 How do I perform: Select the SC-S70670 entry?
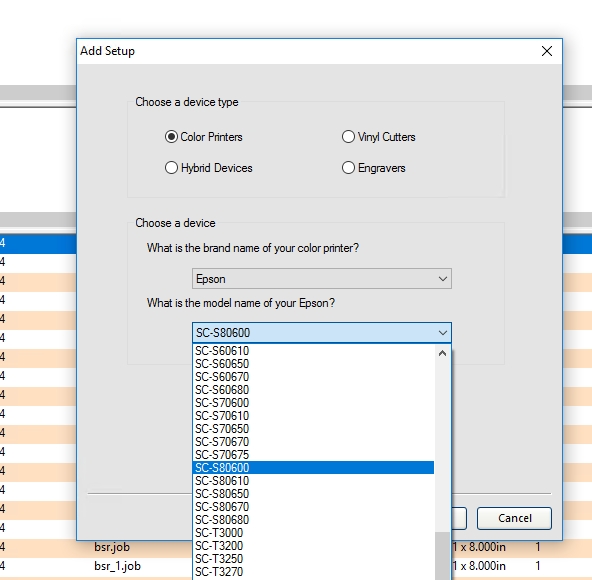[313, 442]
